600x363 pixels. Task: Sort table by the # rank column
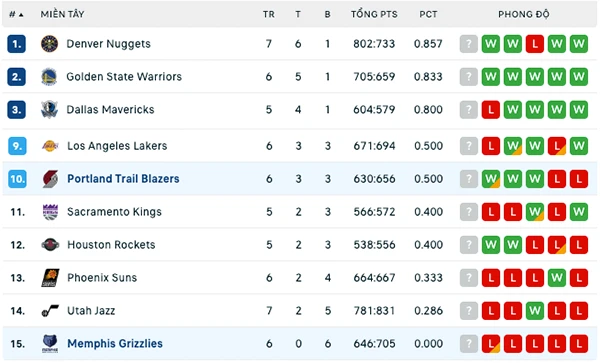click(x=16, y=15)
